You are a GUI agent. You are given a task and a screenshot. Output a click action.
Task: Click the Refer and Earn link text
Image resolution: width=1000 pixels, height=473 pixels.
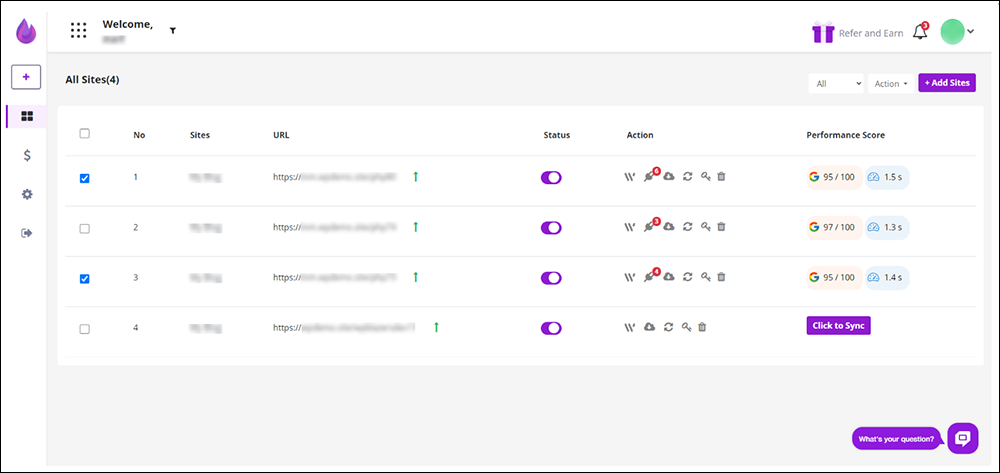[871, 33]
